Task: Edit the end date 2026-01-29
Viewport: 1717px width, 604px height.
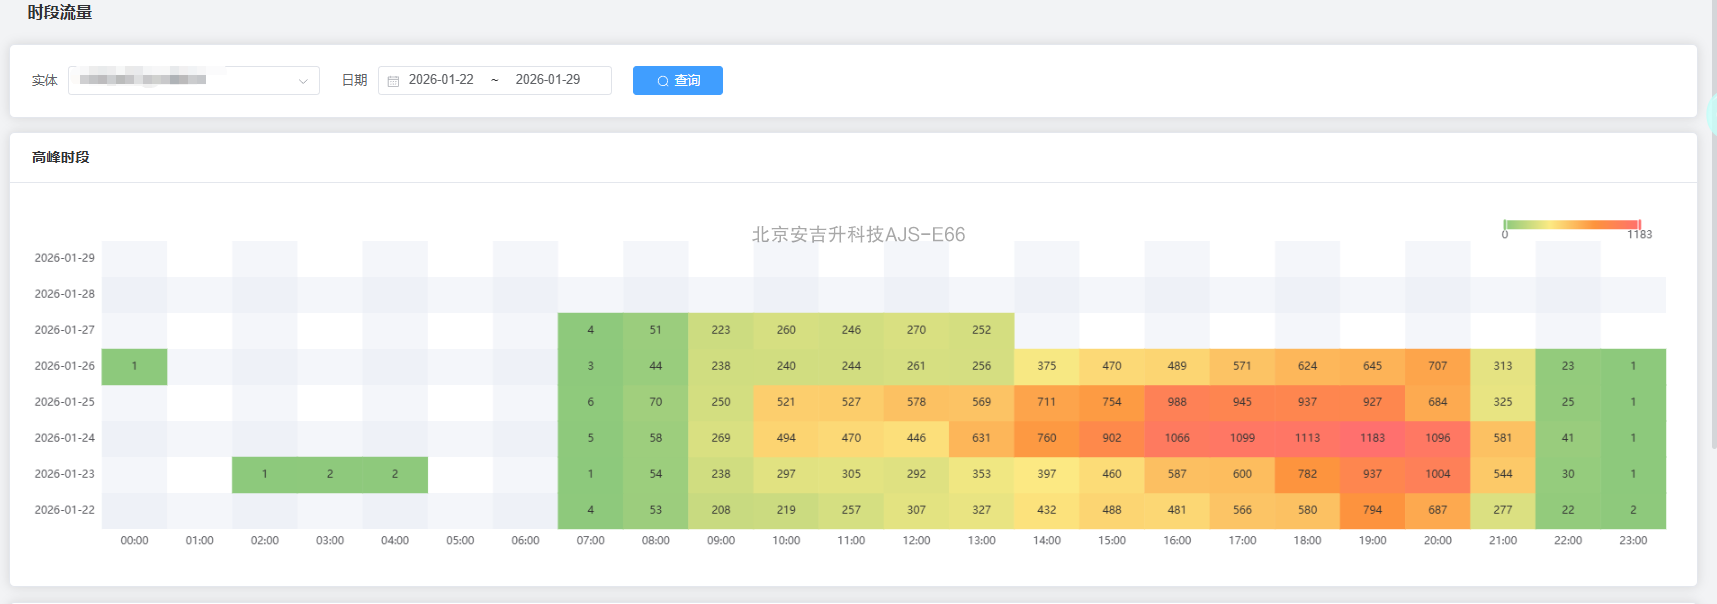Action: coord(547,80)
